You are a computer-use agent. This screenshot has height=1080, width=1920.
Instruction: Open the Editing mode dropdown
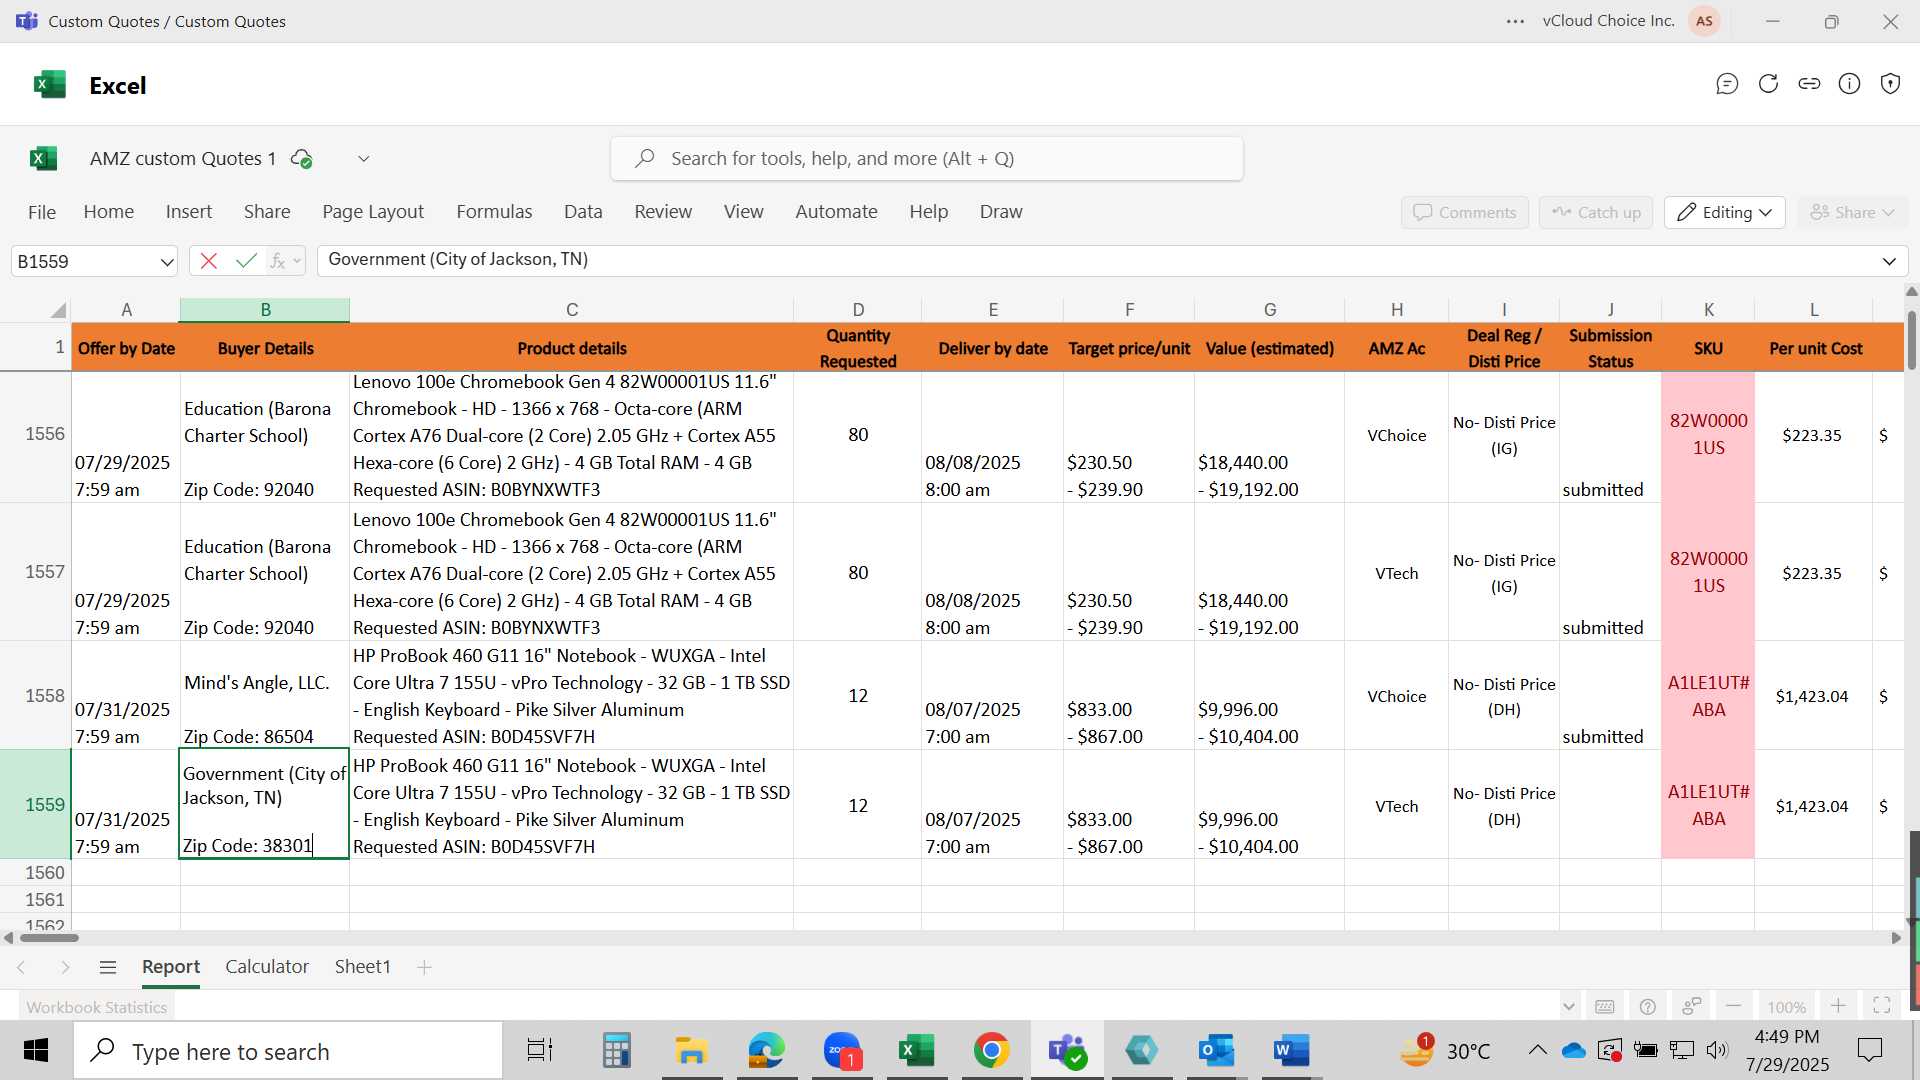coord(1725,212)
